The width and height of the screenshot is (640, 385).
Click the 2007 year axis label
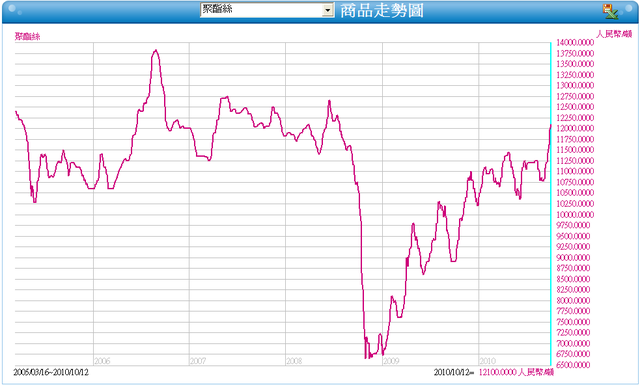pyautogui.click(x=198, y=361)
